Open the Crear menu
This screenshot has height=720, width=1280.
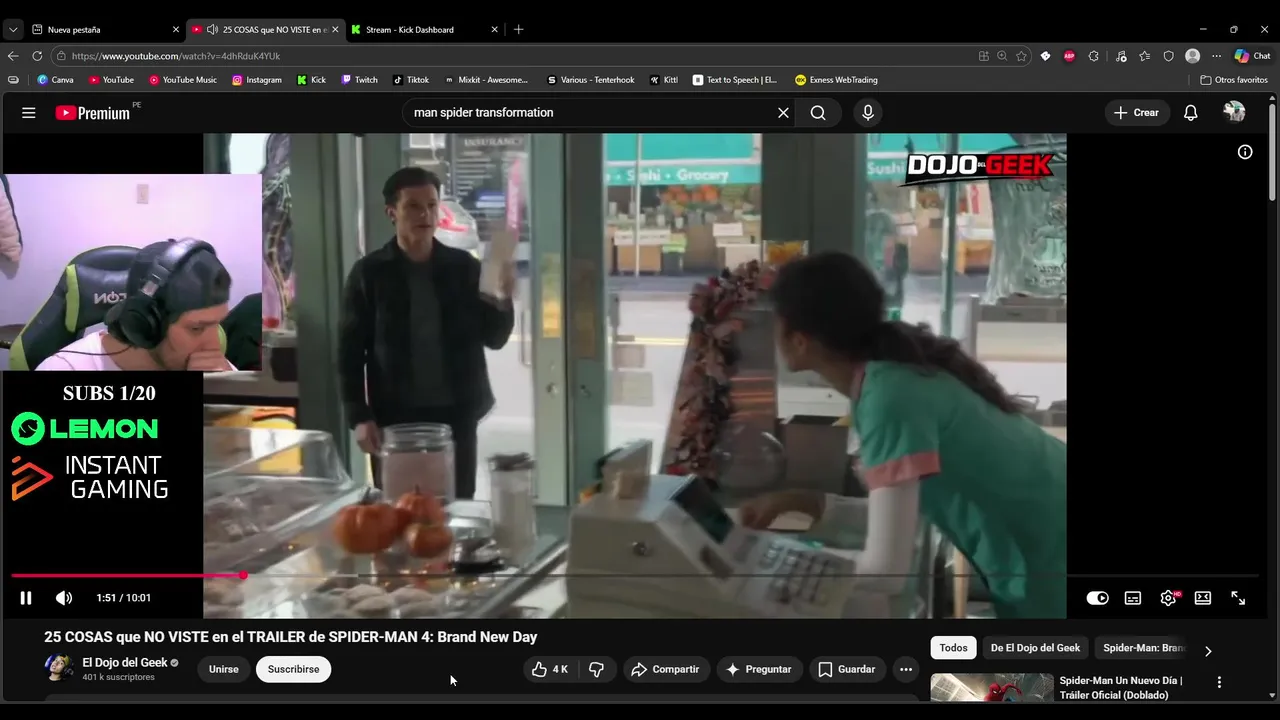coord(1136,113)
